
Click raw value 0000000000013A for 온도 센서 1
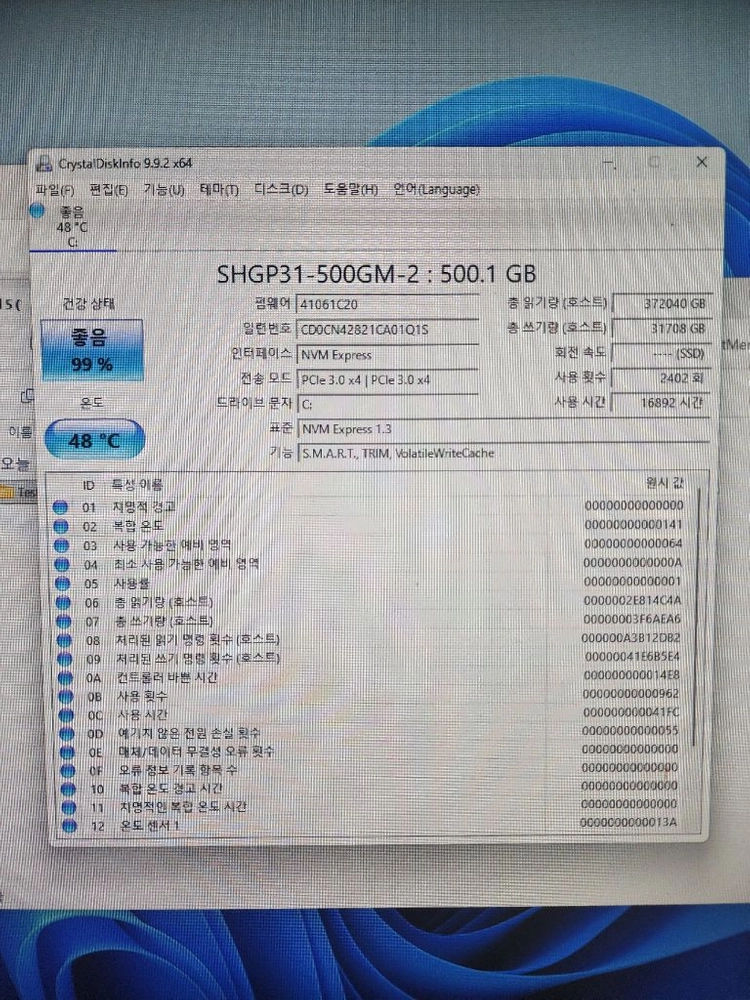629,823
